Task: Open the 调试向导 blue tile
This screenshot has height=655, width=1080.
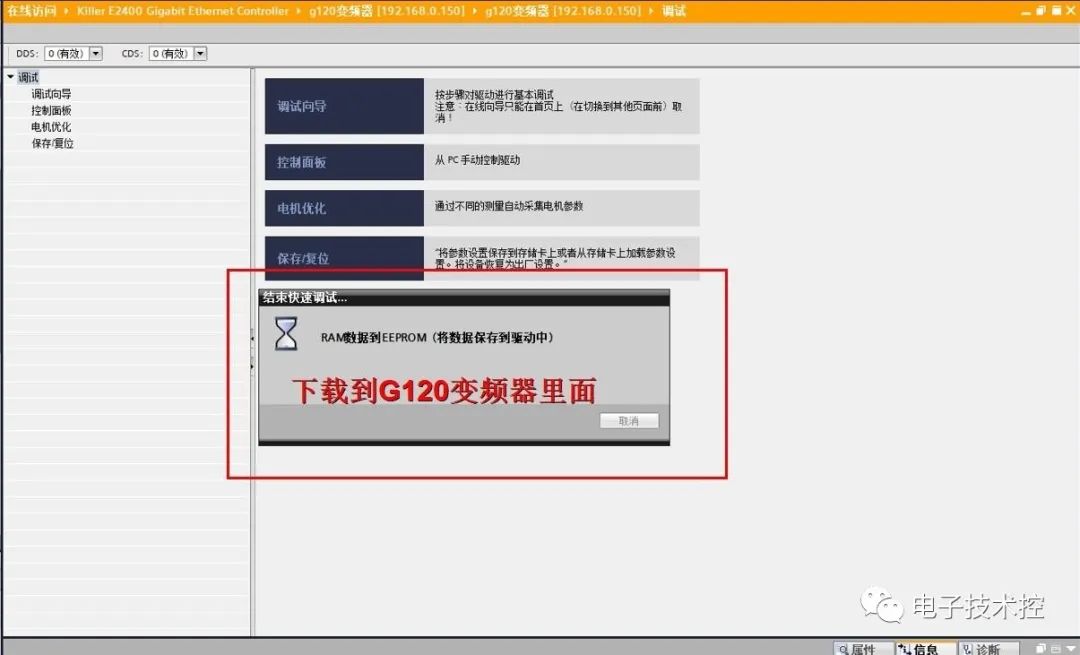Action: [344, 106]
